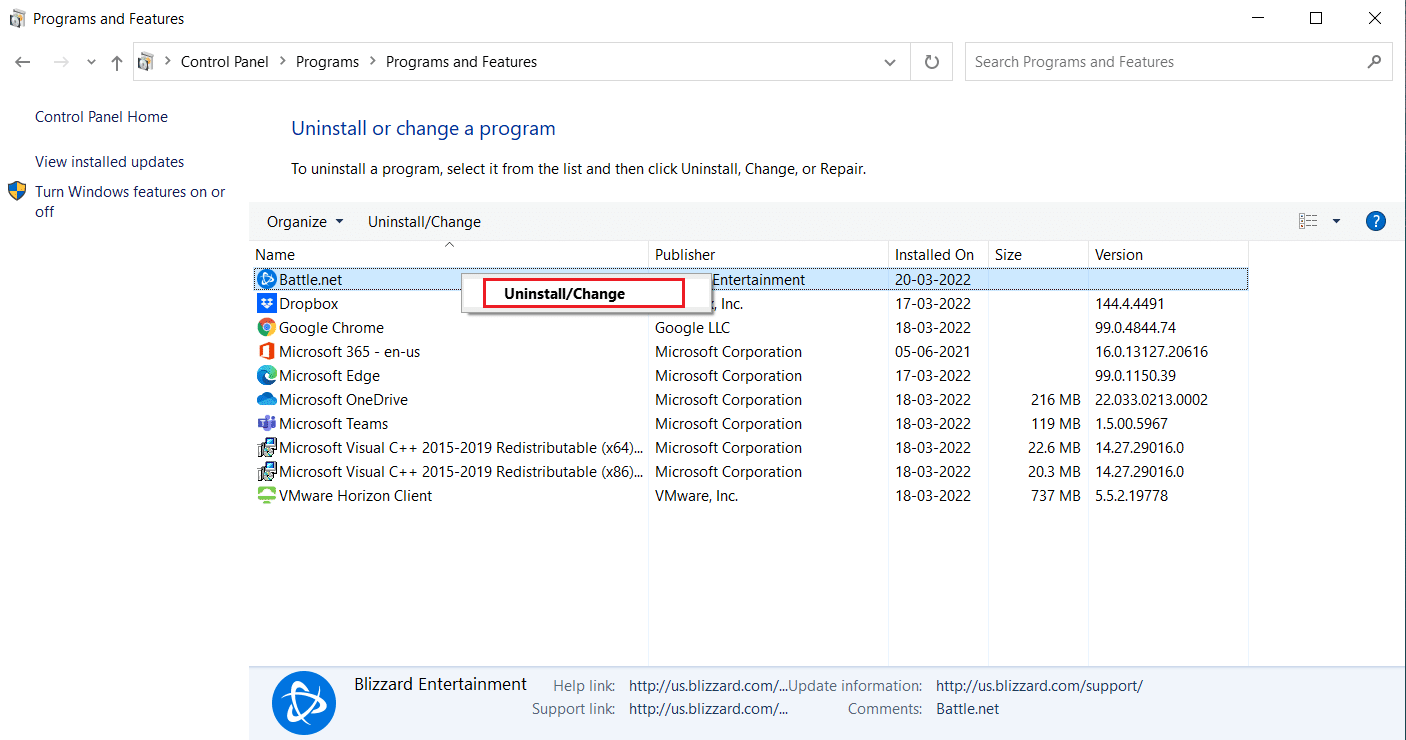Click the Microsoft Edge icon in list
This screenshot has width=1406, height=740.
(x=266, y=376)
